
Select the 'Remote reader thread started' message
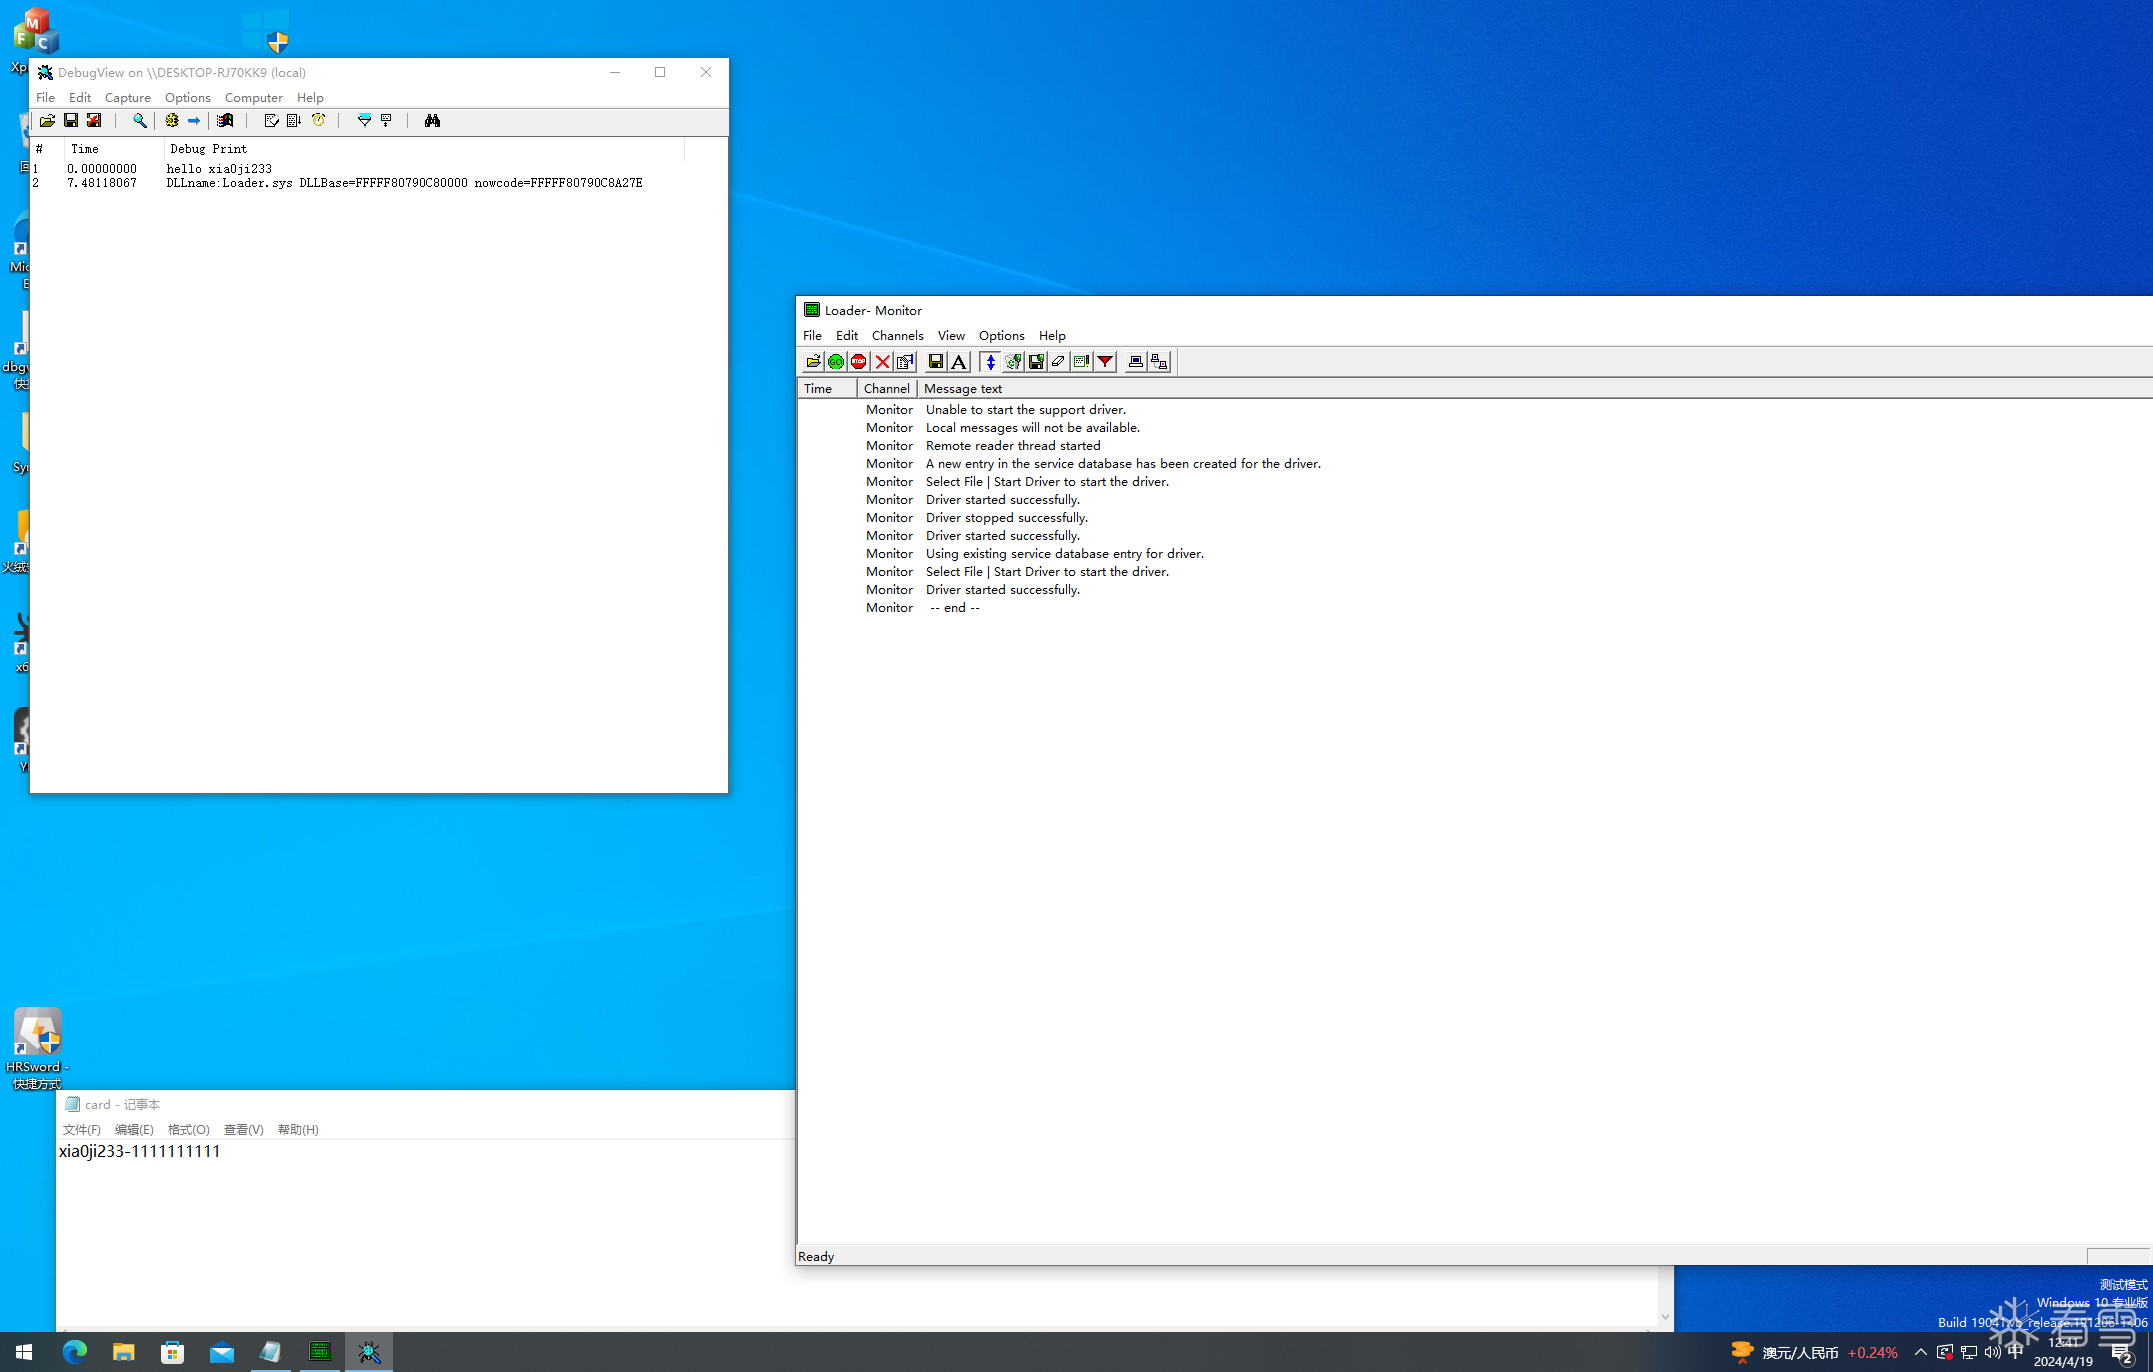pyautogui.click(x=1013, y=446)
